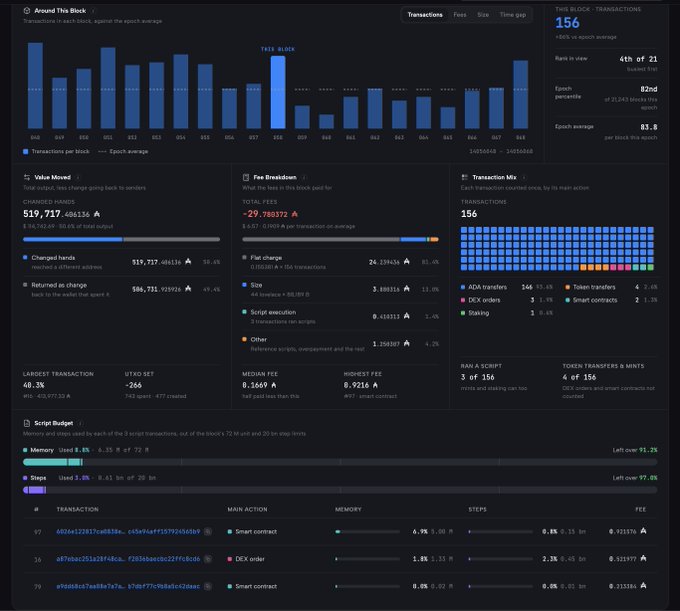Switch chart to Fees tab
Screen dimensions: 680x611
tap(460, 15)
